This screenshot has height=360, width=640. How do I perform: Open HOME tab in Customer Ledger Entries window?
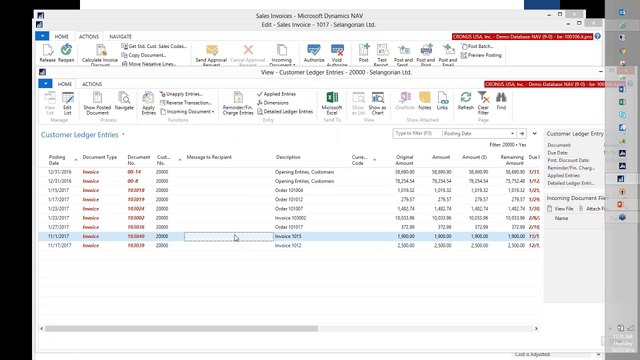point(64,84)
